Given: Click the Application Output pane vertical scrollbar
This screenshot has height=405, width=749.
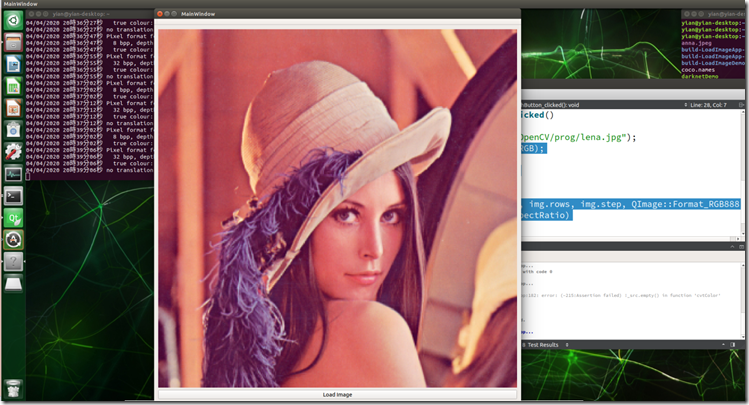Looking at the screenshot, I should tap(743, 300).
